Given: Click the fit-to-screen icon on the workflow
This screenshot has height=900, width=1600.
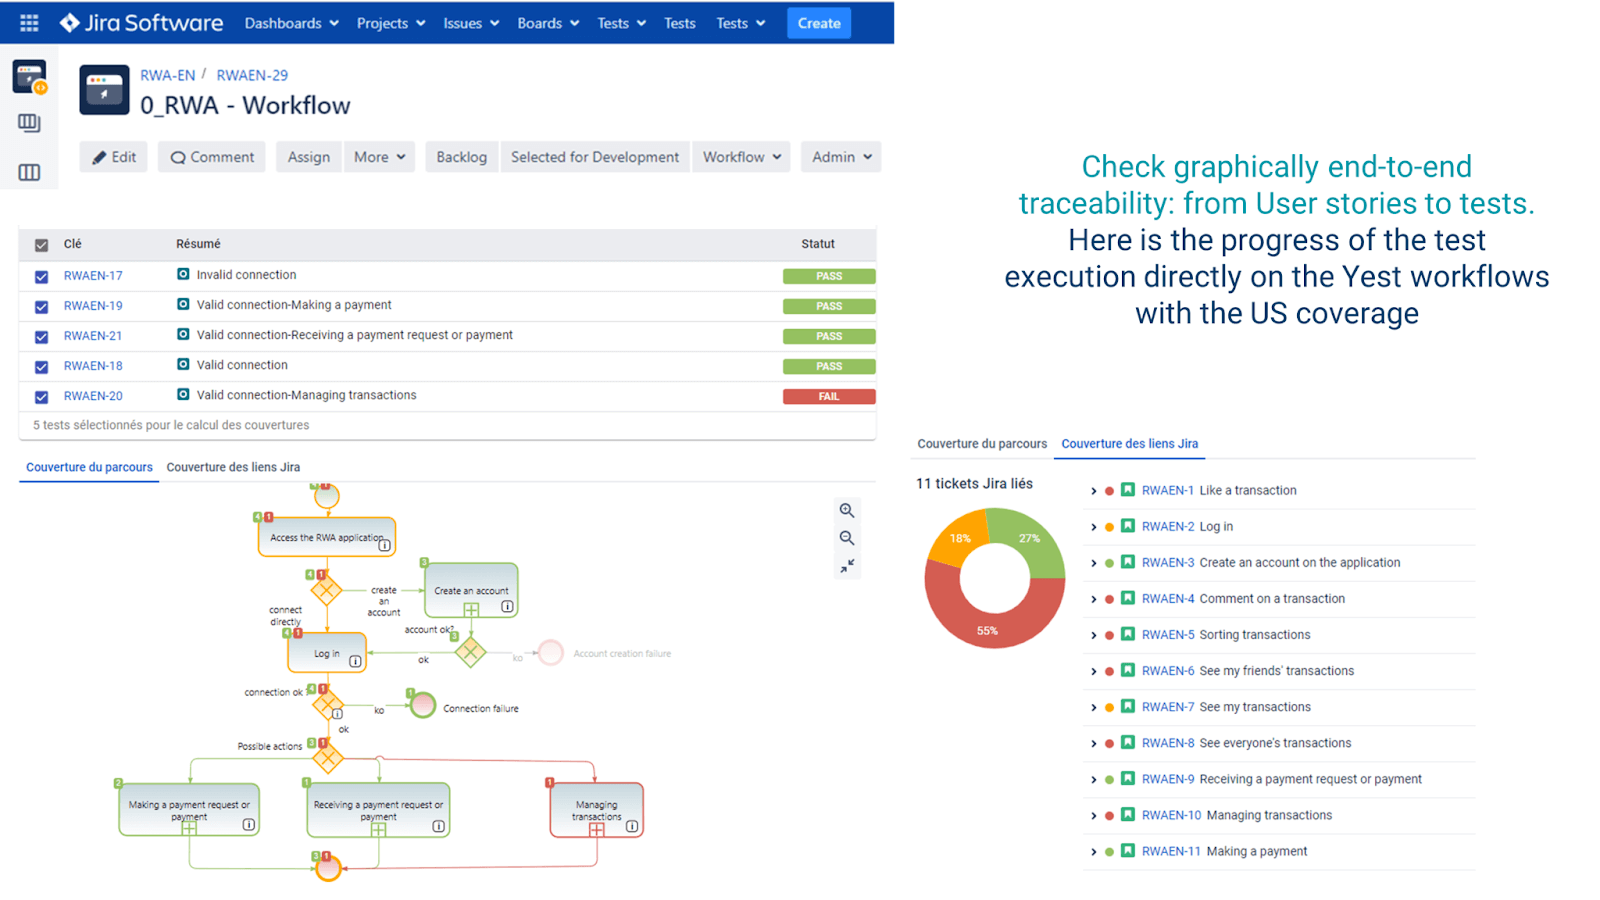Looking at the screenshot, I should point(846,565).
